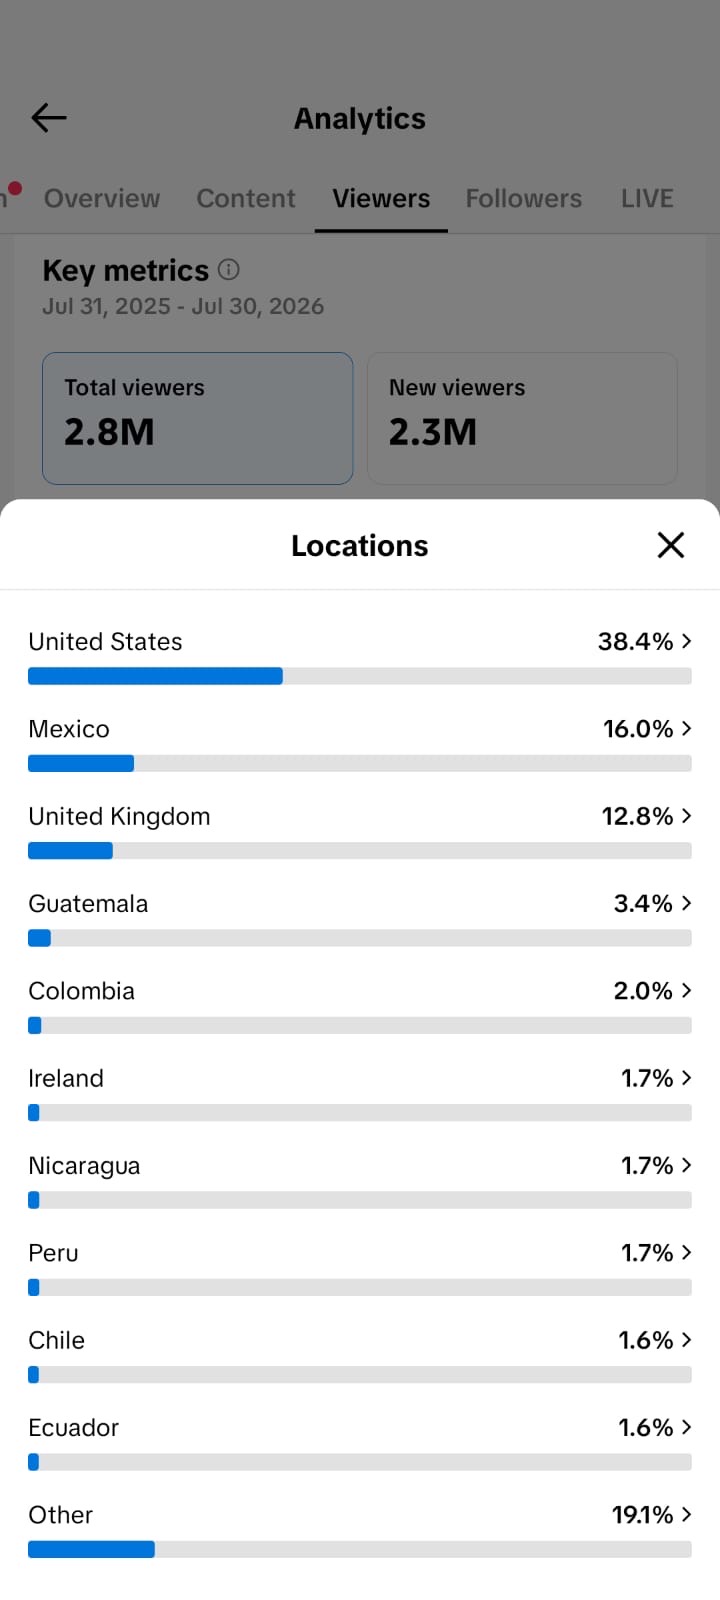
Task: Open Peru location details chevron
Action: click(687, 1252)
